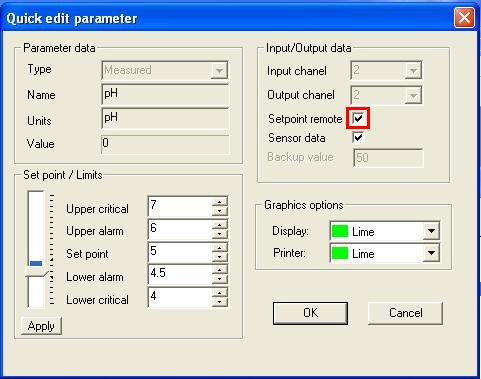Viewport: 481px width, 379px height.
Task: Click the Cancel button
Action: 405,313
